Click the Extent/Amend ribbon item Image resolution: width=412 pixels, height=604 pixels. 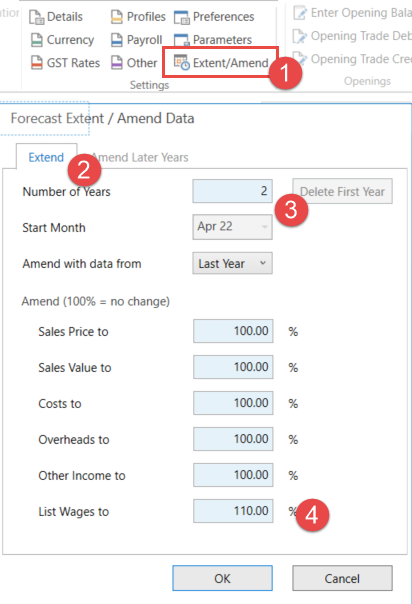pos(221,63)
